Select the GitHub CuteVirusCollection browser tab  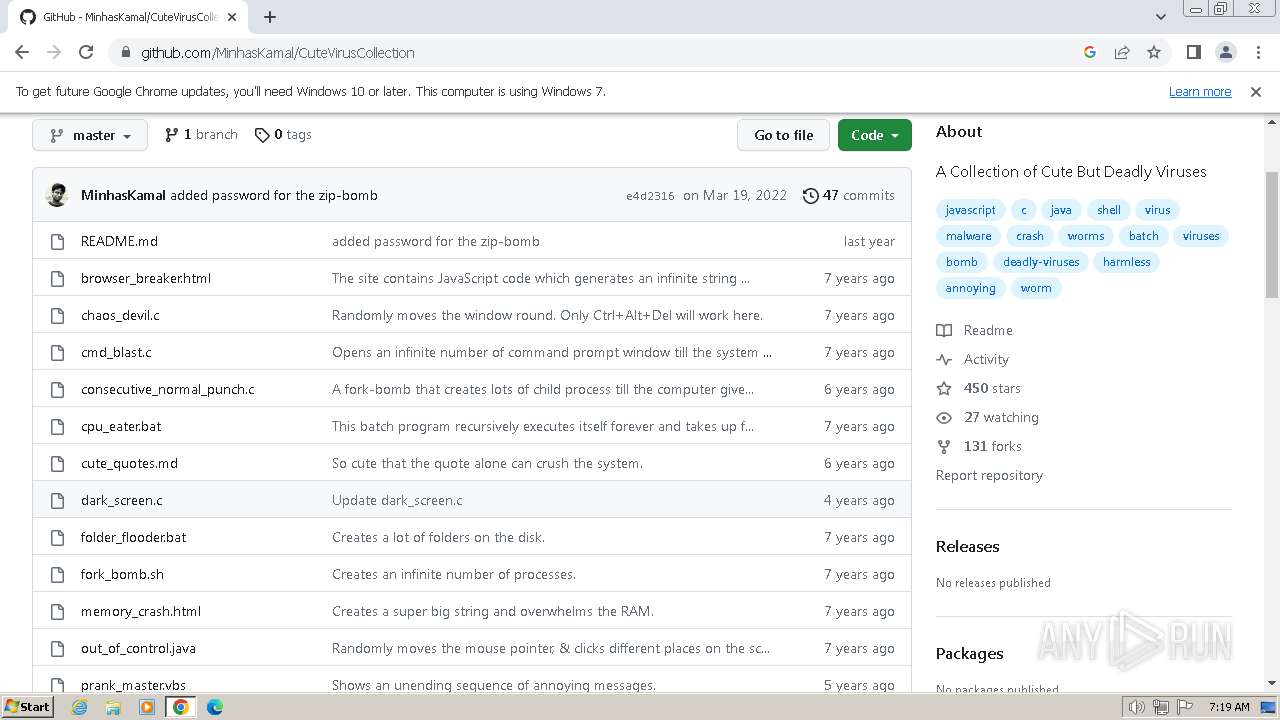pos(126,17)
